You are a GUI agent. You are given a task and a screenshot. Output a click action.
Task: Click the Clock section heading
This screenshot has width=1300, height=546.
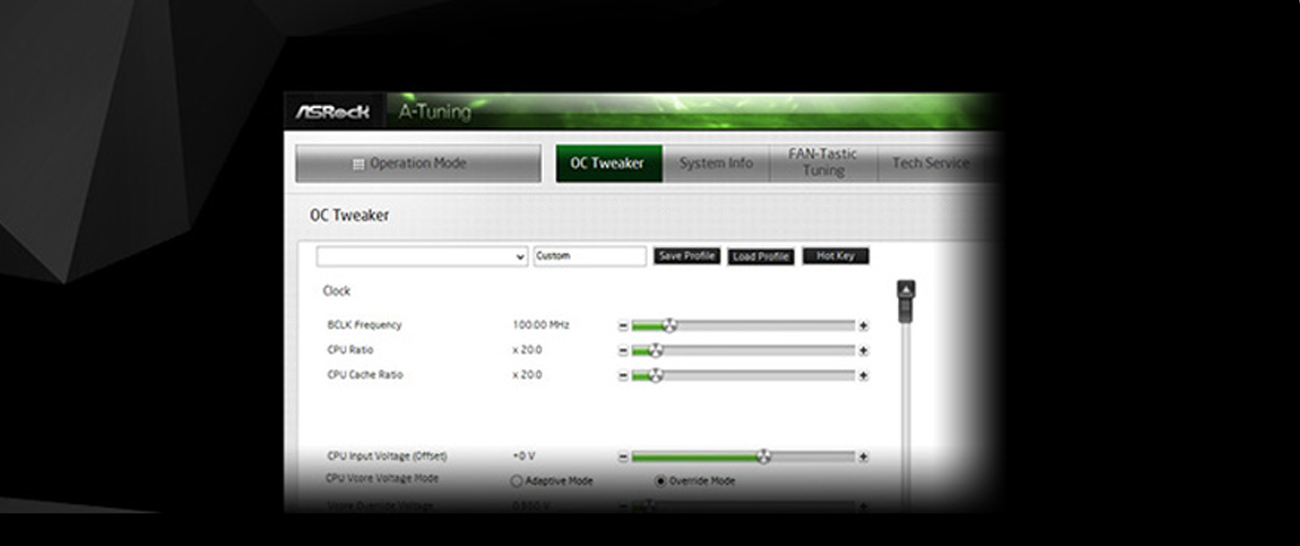click(337, 291)
